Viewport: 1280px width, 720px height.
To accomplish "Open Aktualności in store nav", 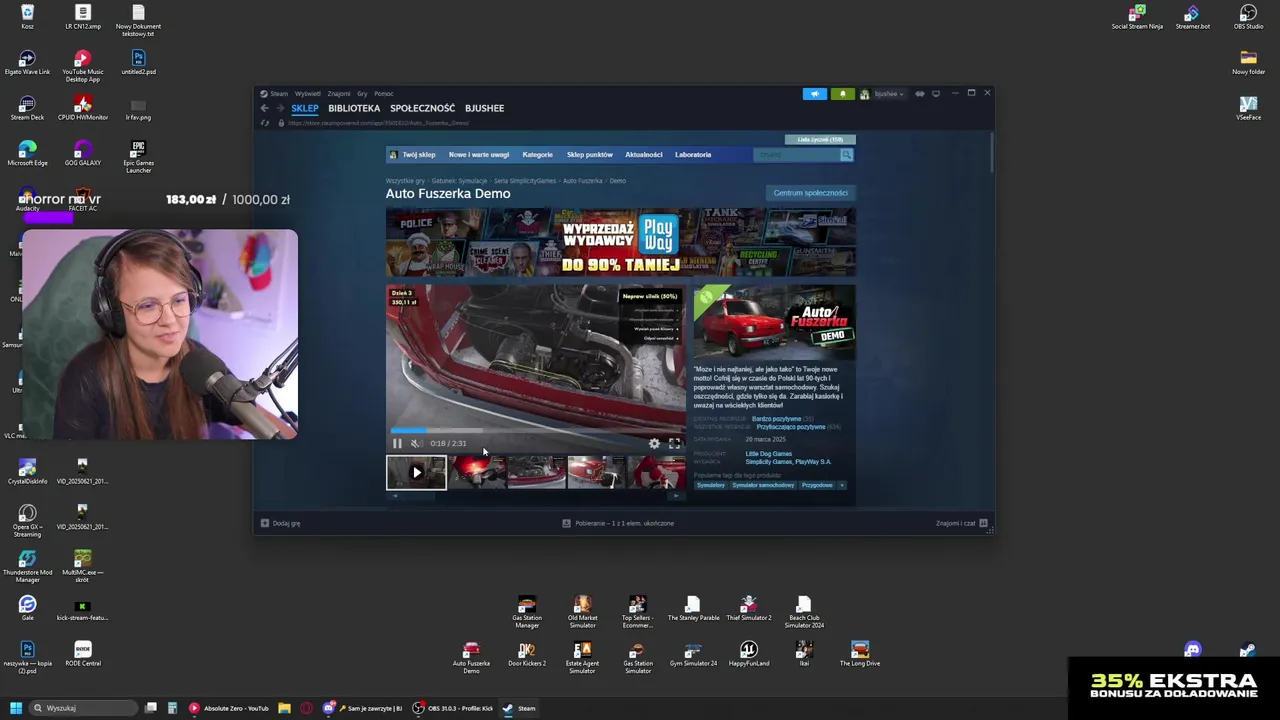I will (x=644, y=155).
